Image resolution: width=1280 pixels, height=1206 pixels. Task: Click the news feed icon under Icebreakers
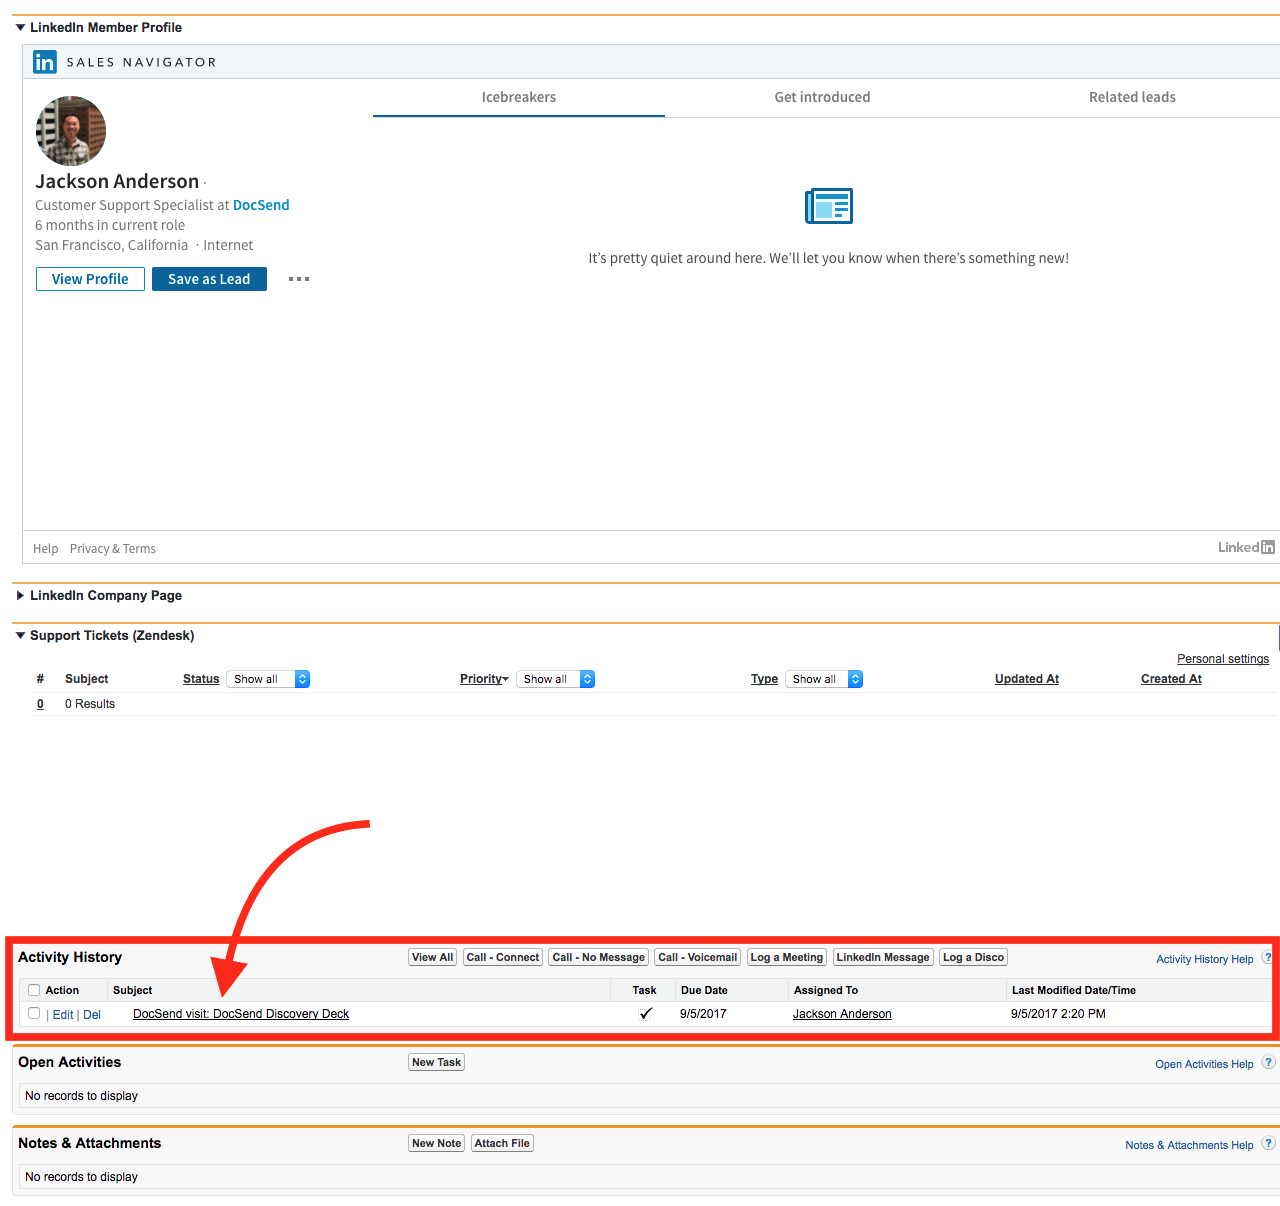(x=829, y=206)
